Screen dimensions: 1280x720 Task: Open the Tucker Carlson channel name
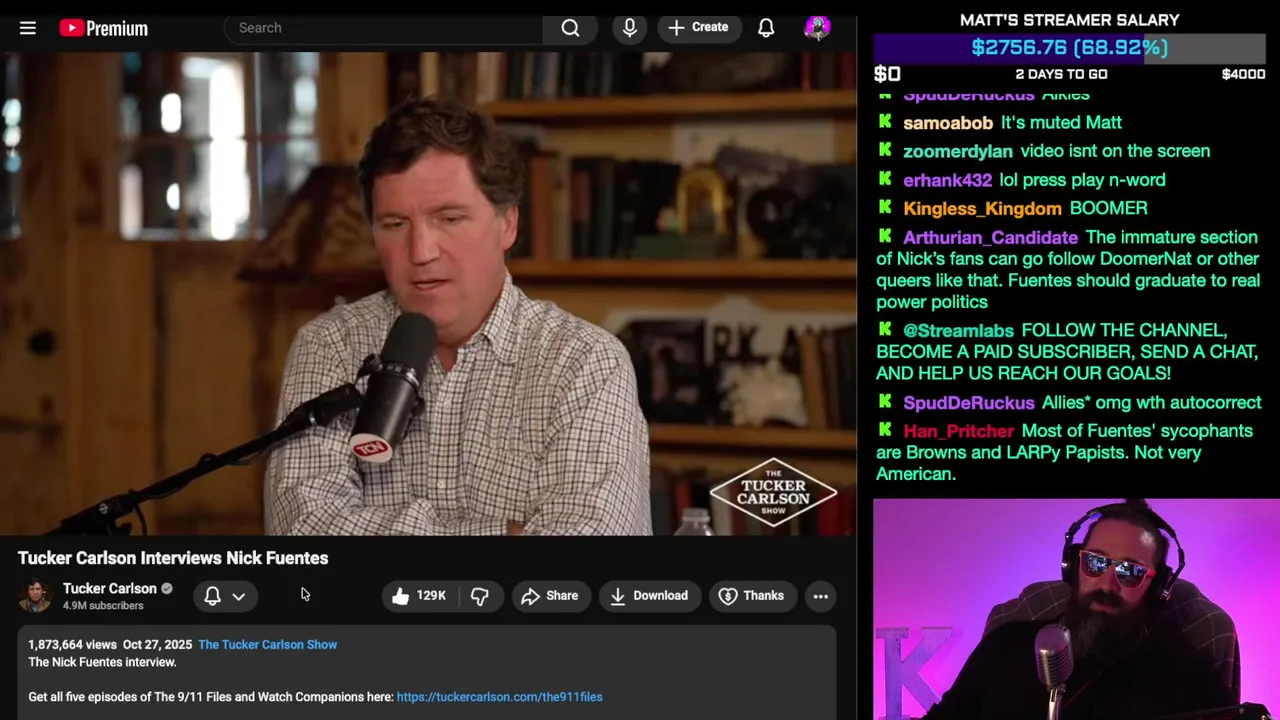click(110, 589)
